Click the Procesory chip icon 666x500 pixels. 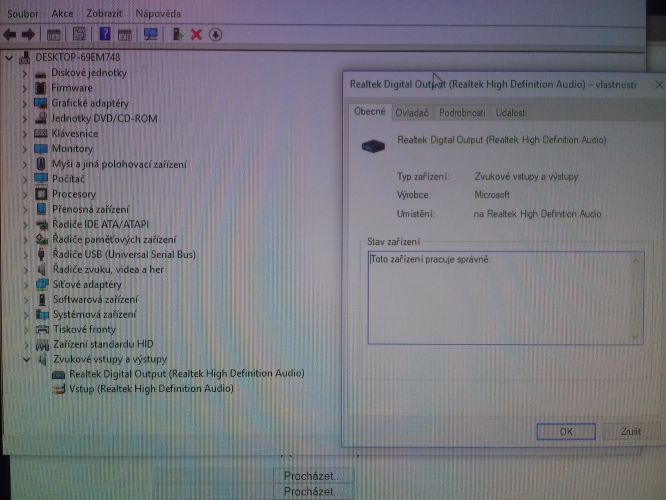pyautogui.click(x=41, y=194)
